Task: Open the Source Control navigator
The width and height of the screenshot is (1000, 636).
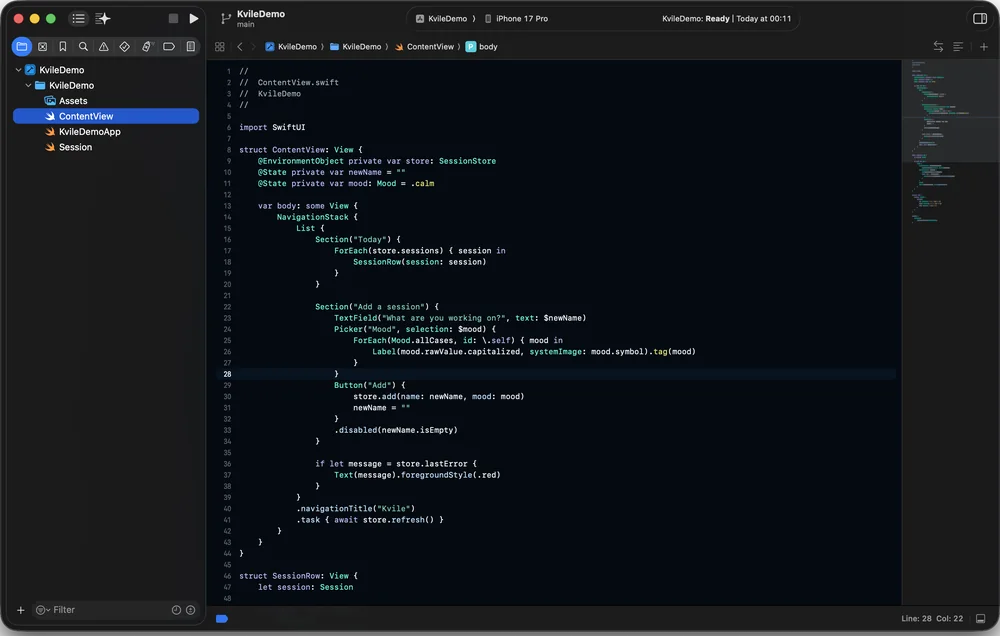Action: (43, 47)
